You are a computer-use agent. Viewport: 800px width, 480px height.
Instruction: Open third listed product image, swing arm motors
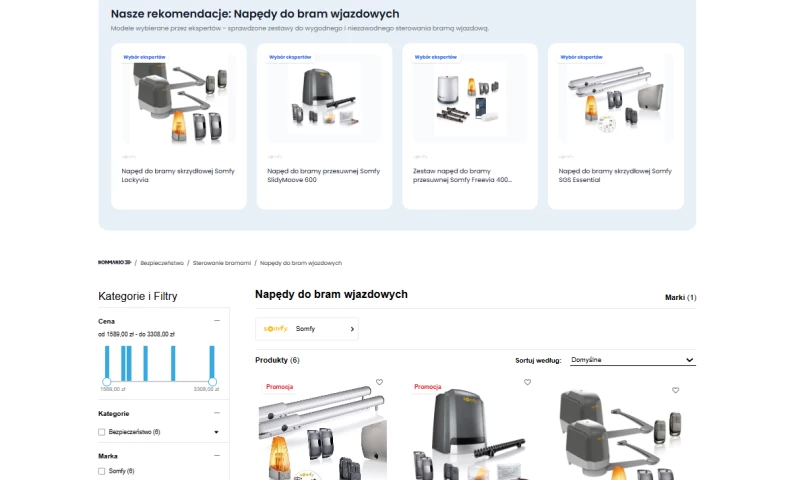tap(618, 434)
